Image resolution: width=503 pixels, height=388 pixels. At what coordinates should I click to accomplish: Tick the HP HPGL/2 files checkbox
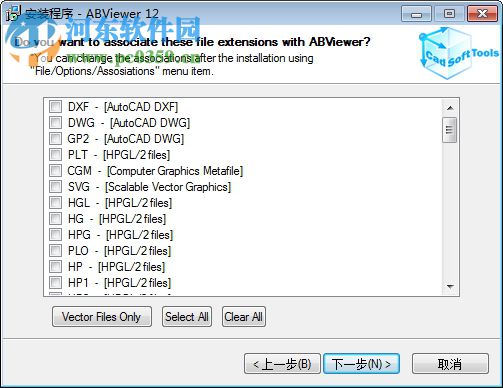click(x=55, y=267)
